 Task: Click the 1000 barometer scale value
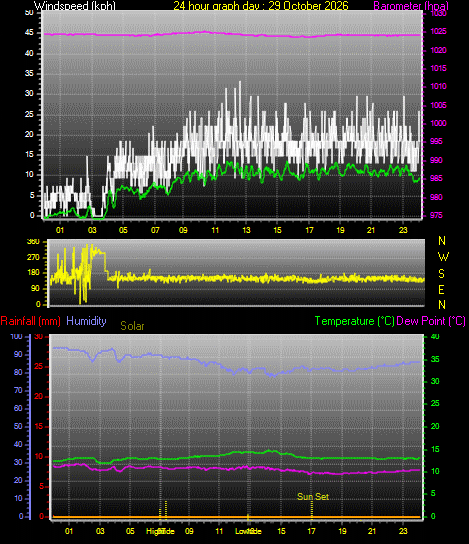tap(438, 124)
